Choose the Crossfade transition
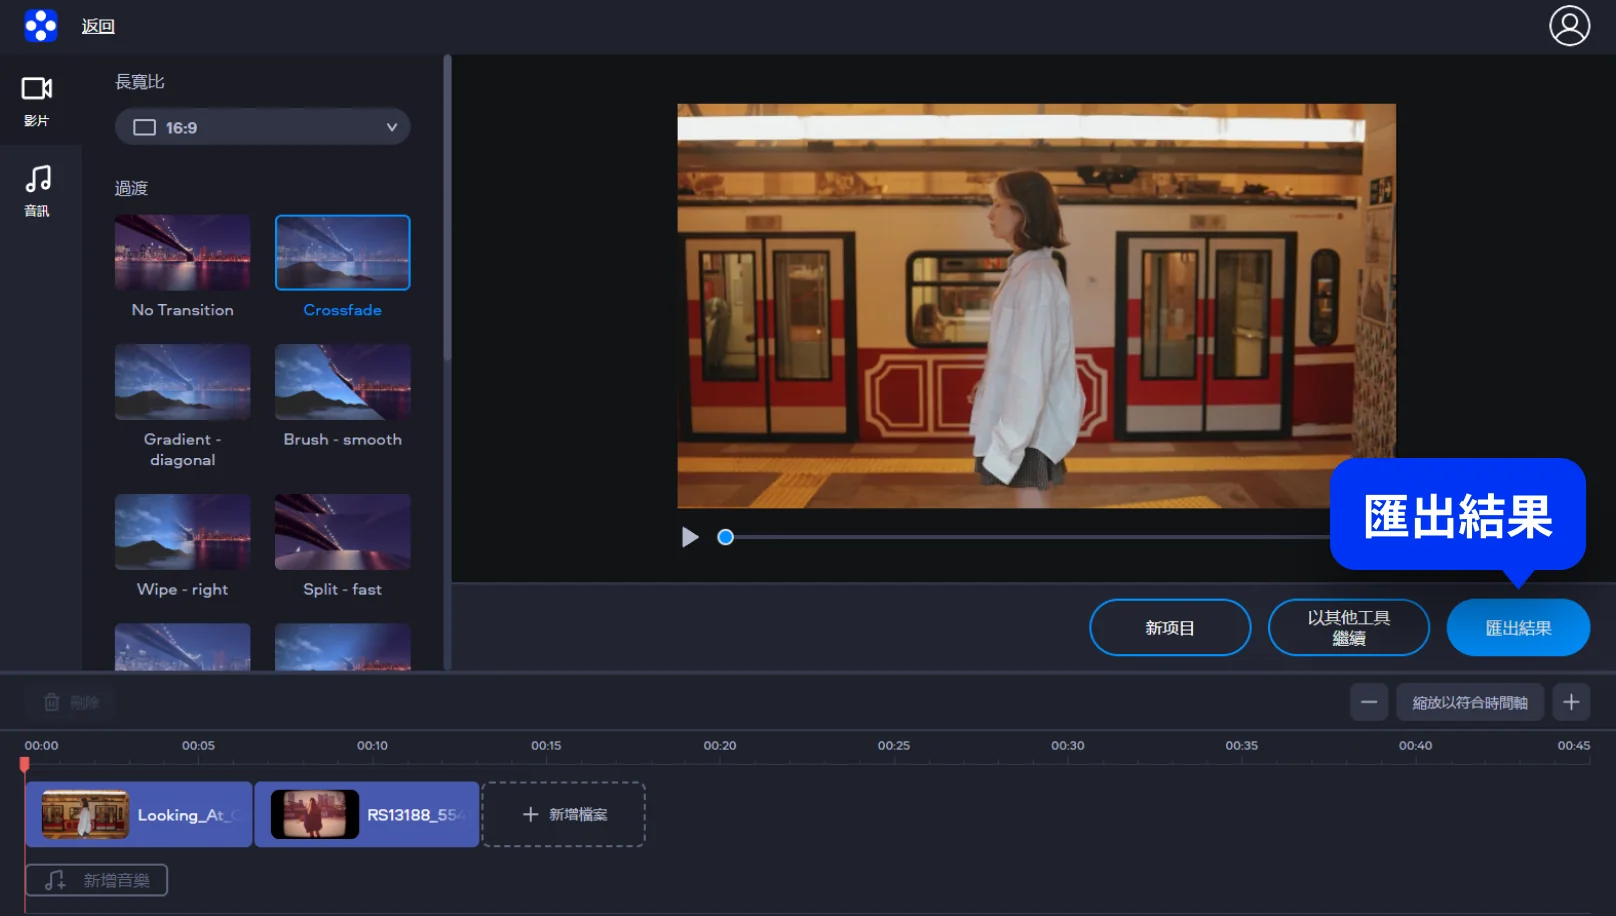Image resolution: width=1616 pixels, height=916 pixels. (342, 253)
